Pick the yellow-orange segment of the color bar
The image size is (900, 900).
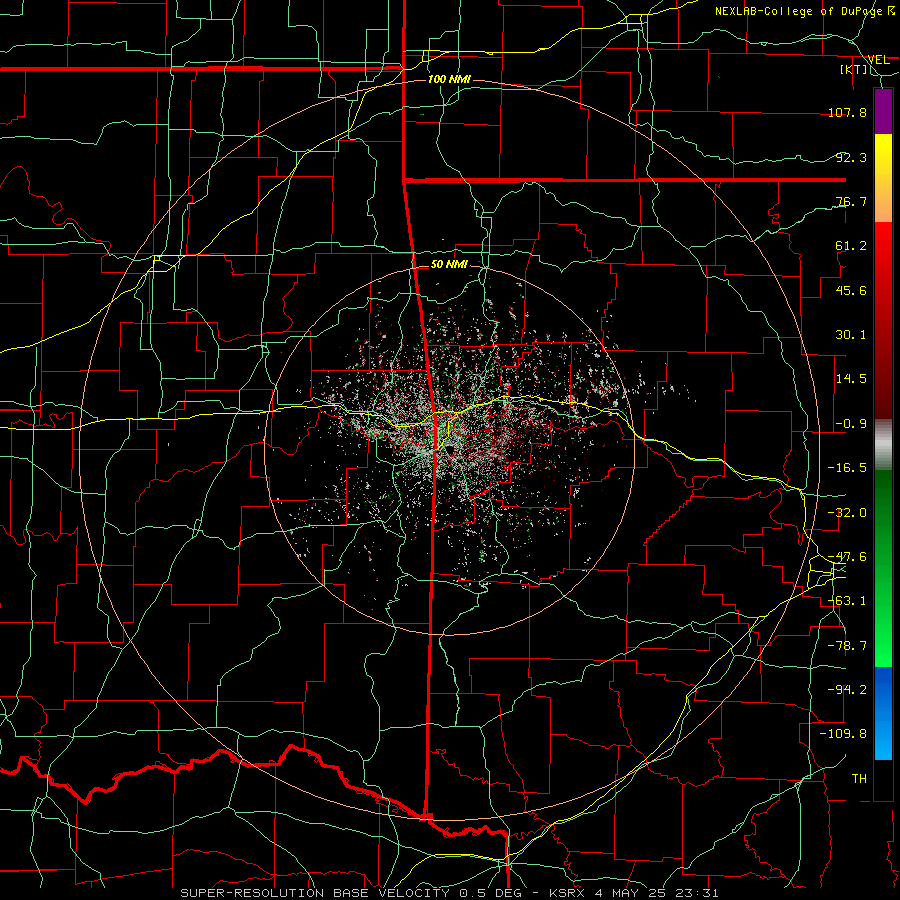click(883, 178)
